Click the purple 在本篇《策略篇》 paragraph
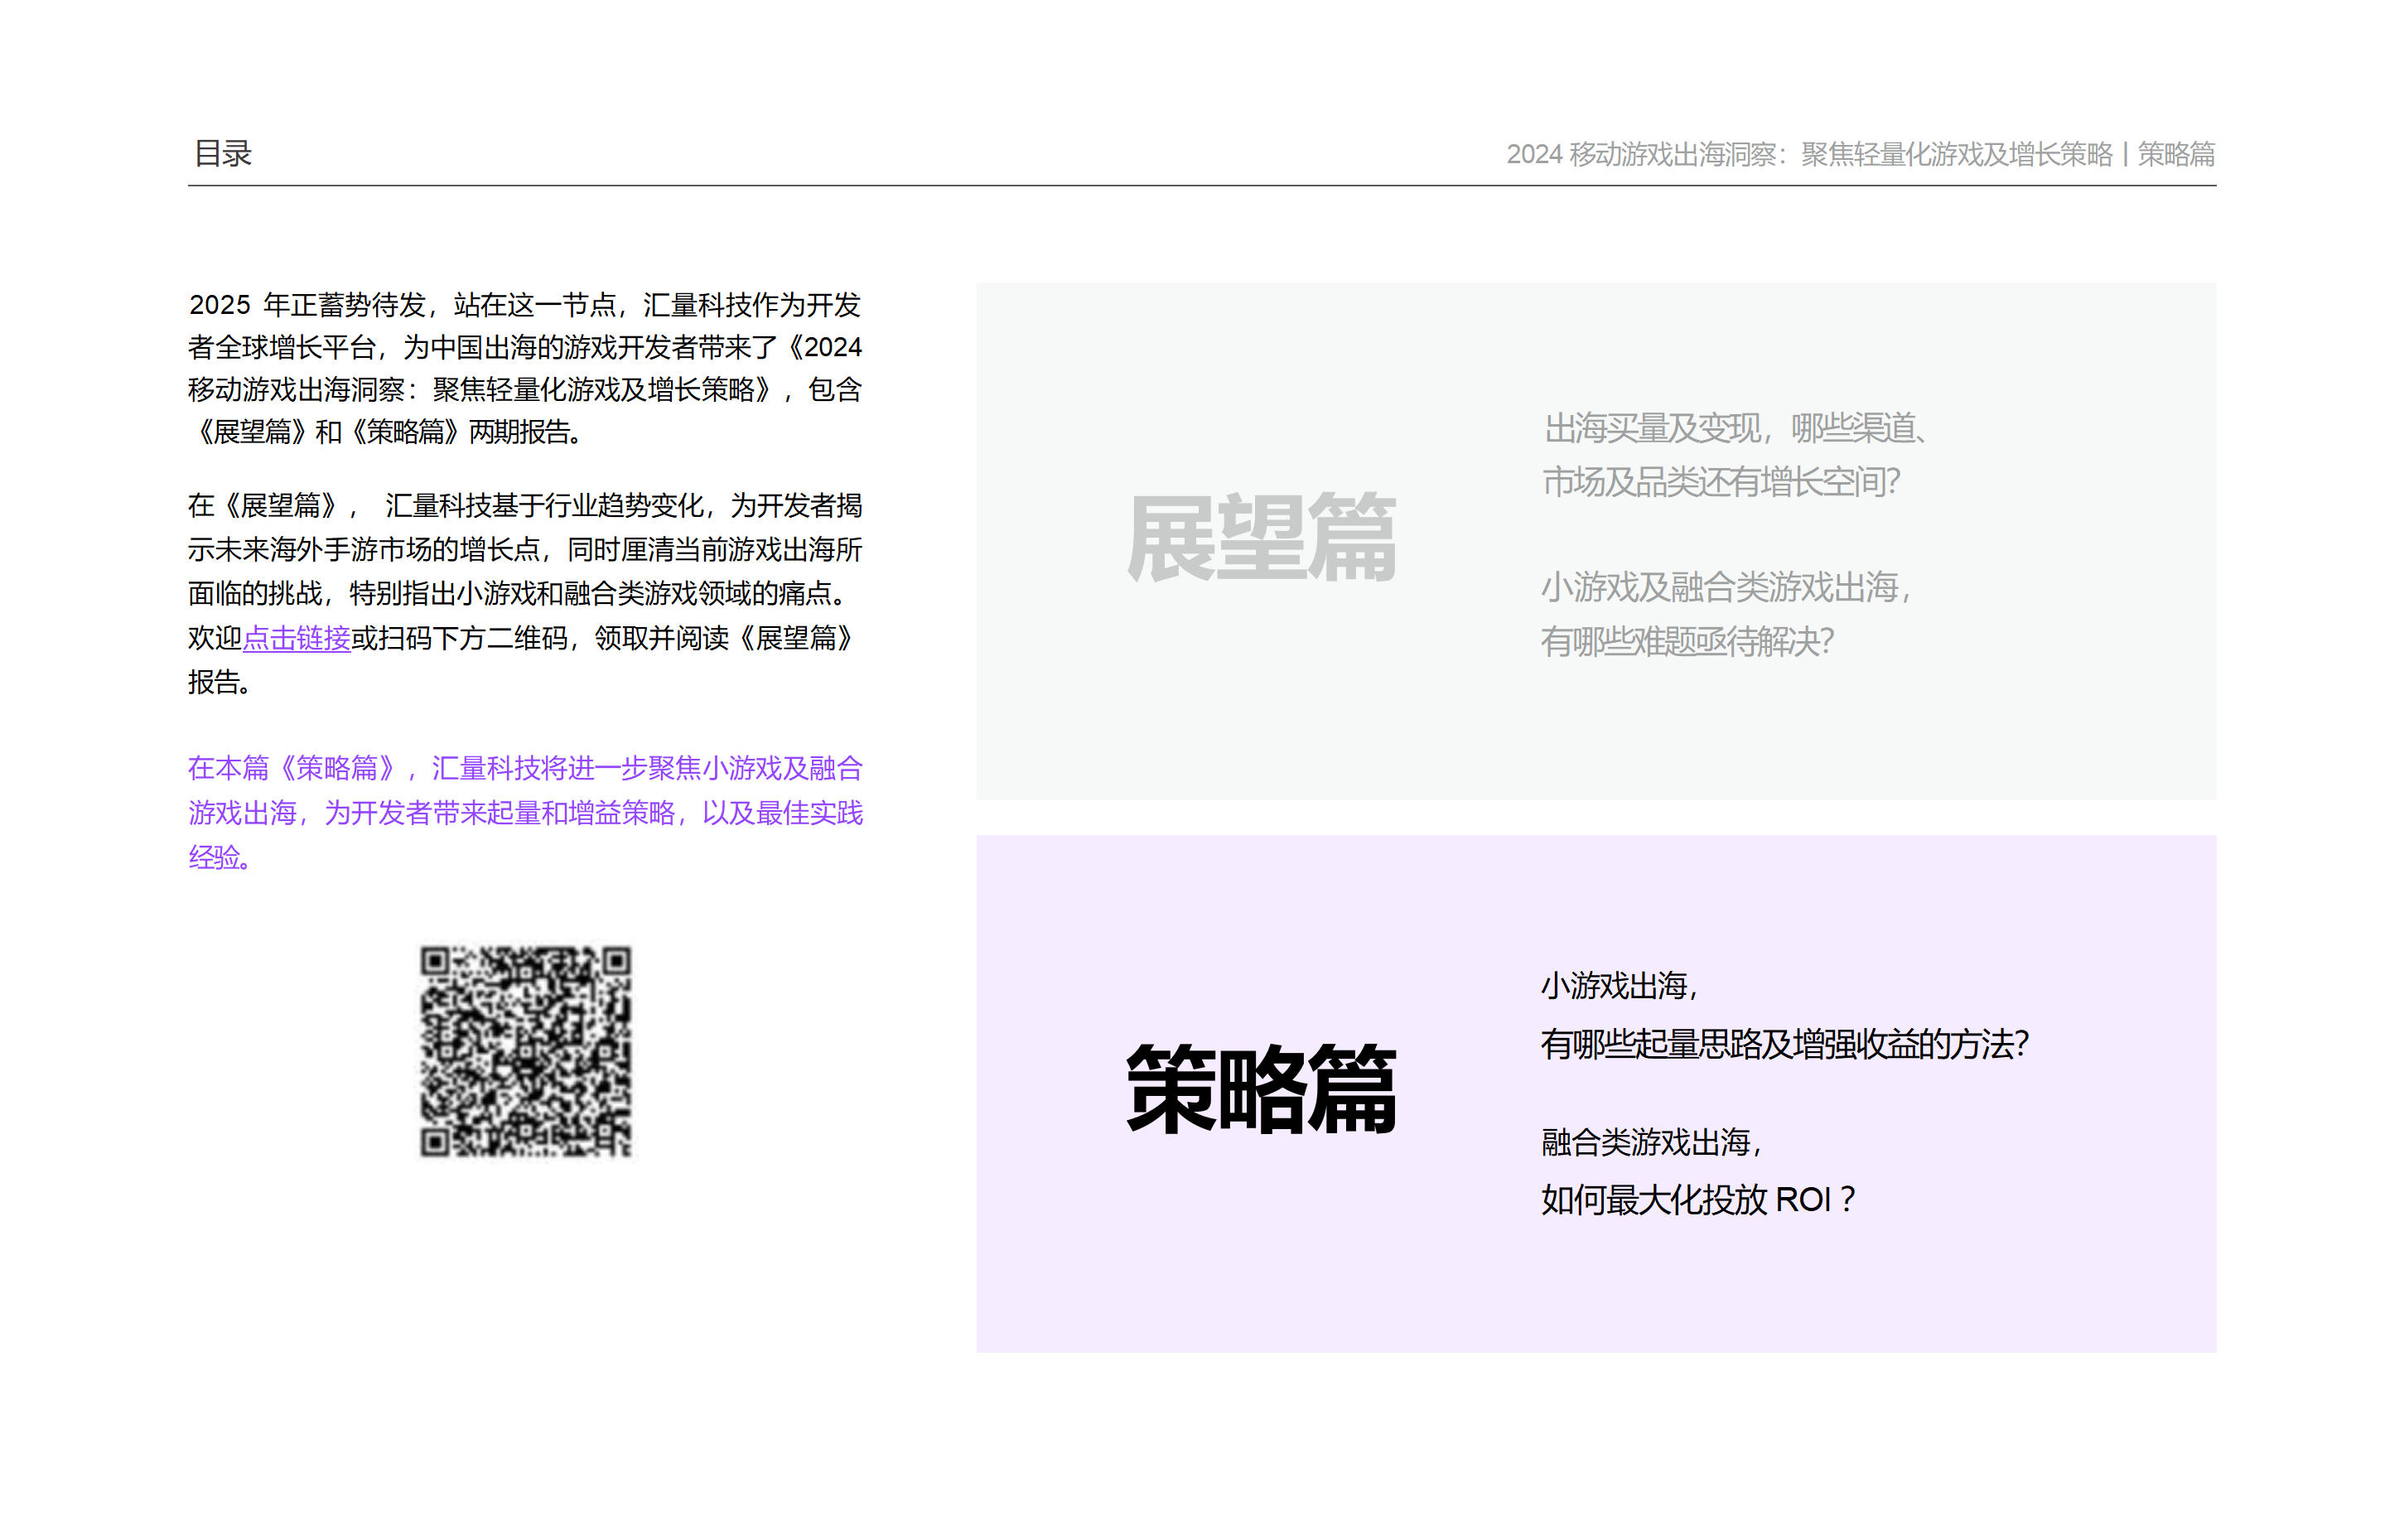 click(525, 812)
